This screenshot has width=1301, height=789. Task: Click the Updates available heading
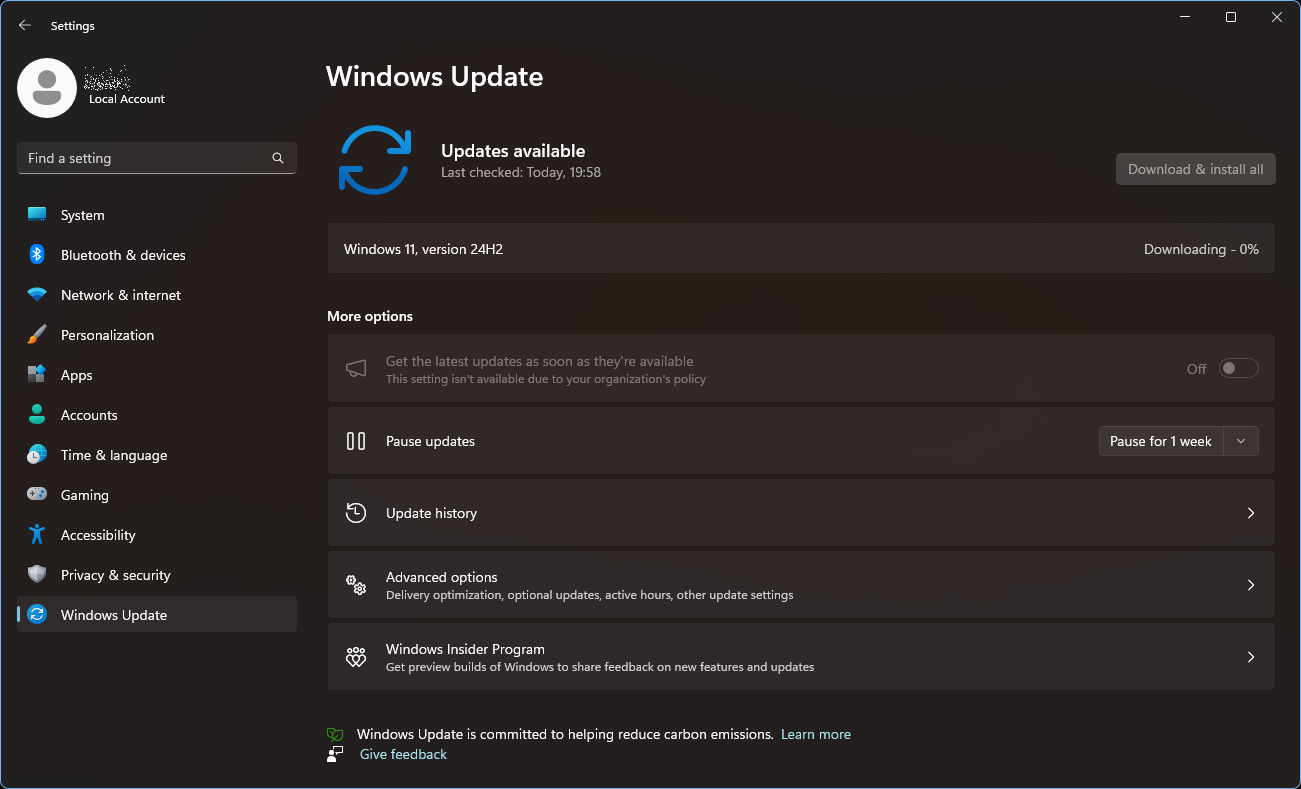point(513,151)
